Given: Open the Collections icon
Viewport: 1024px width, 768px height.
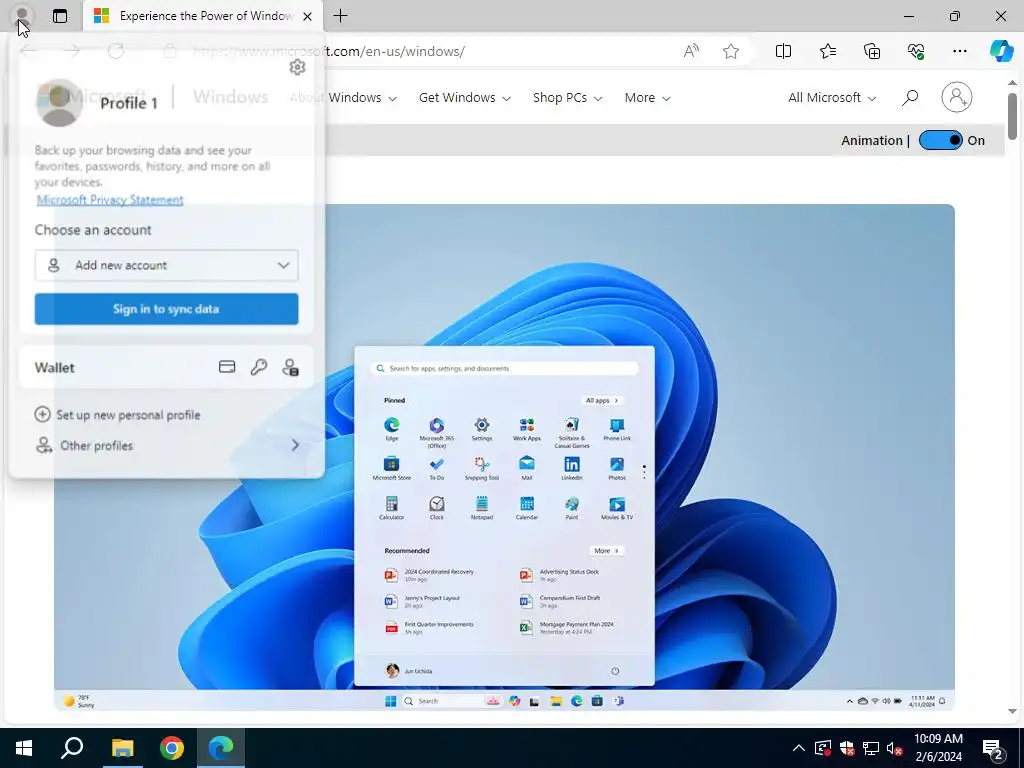Looking at the screenshot, I should 872,51.
